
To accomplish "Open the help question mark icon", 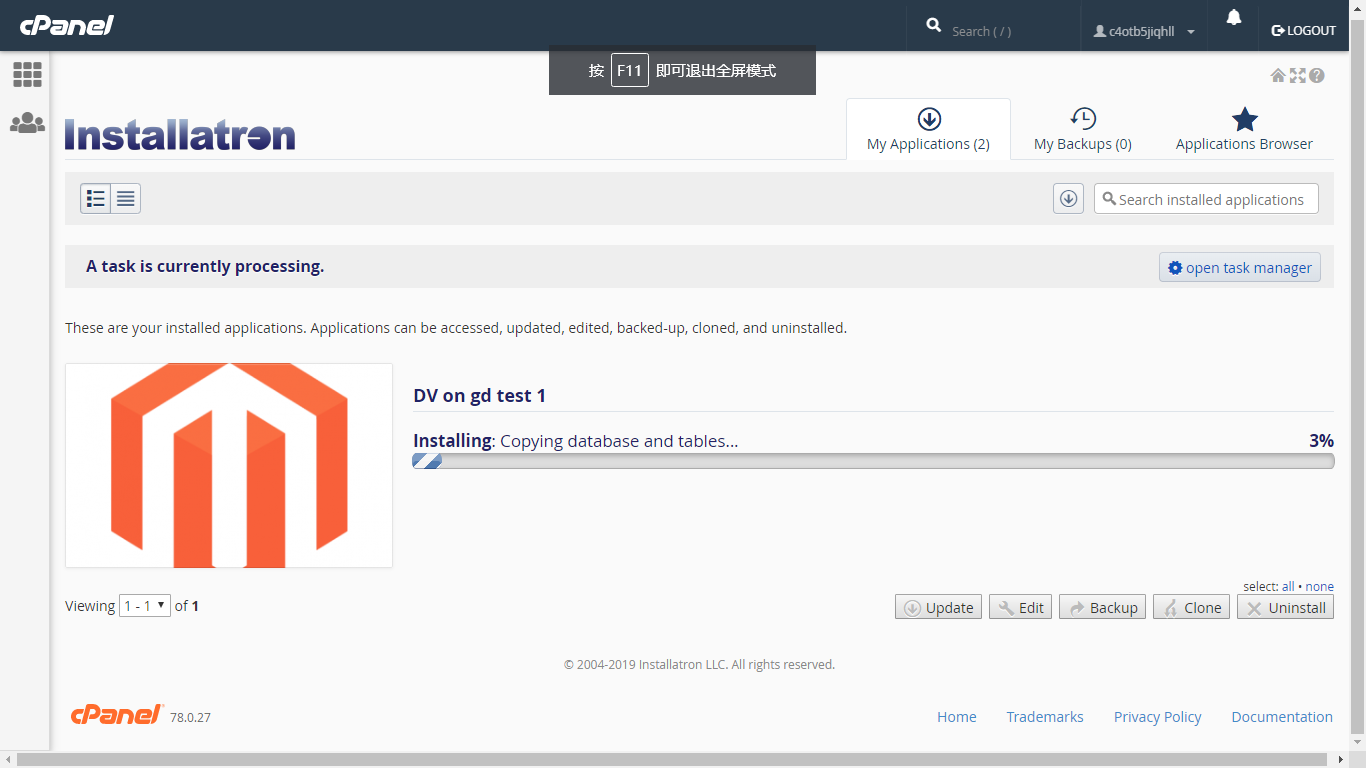I will 1317,75.
